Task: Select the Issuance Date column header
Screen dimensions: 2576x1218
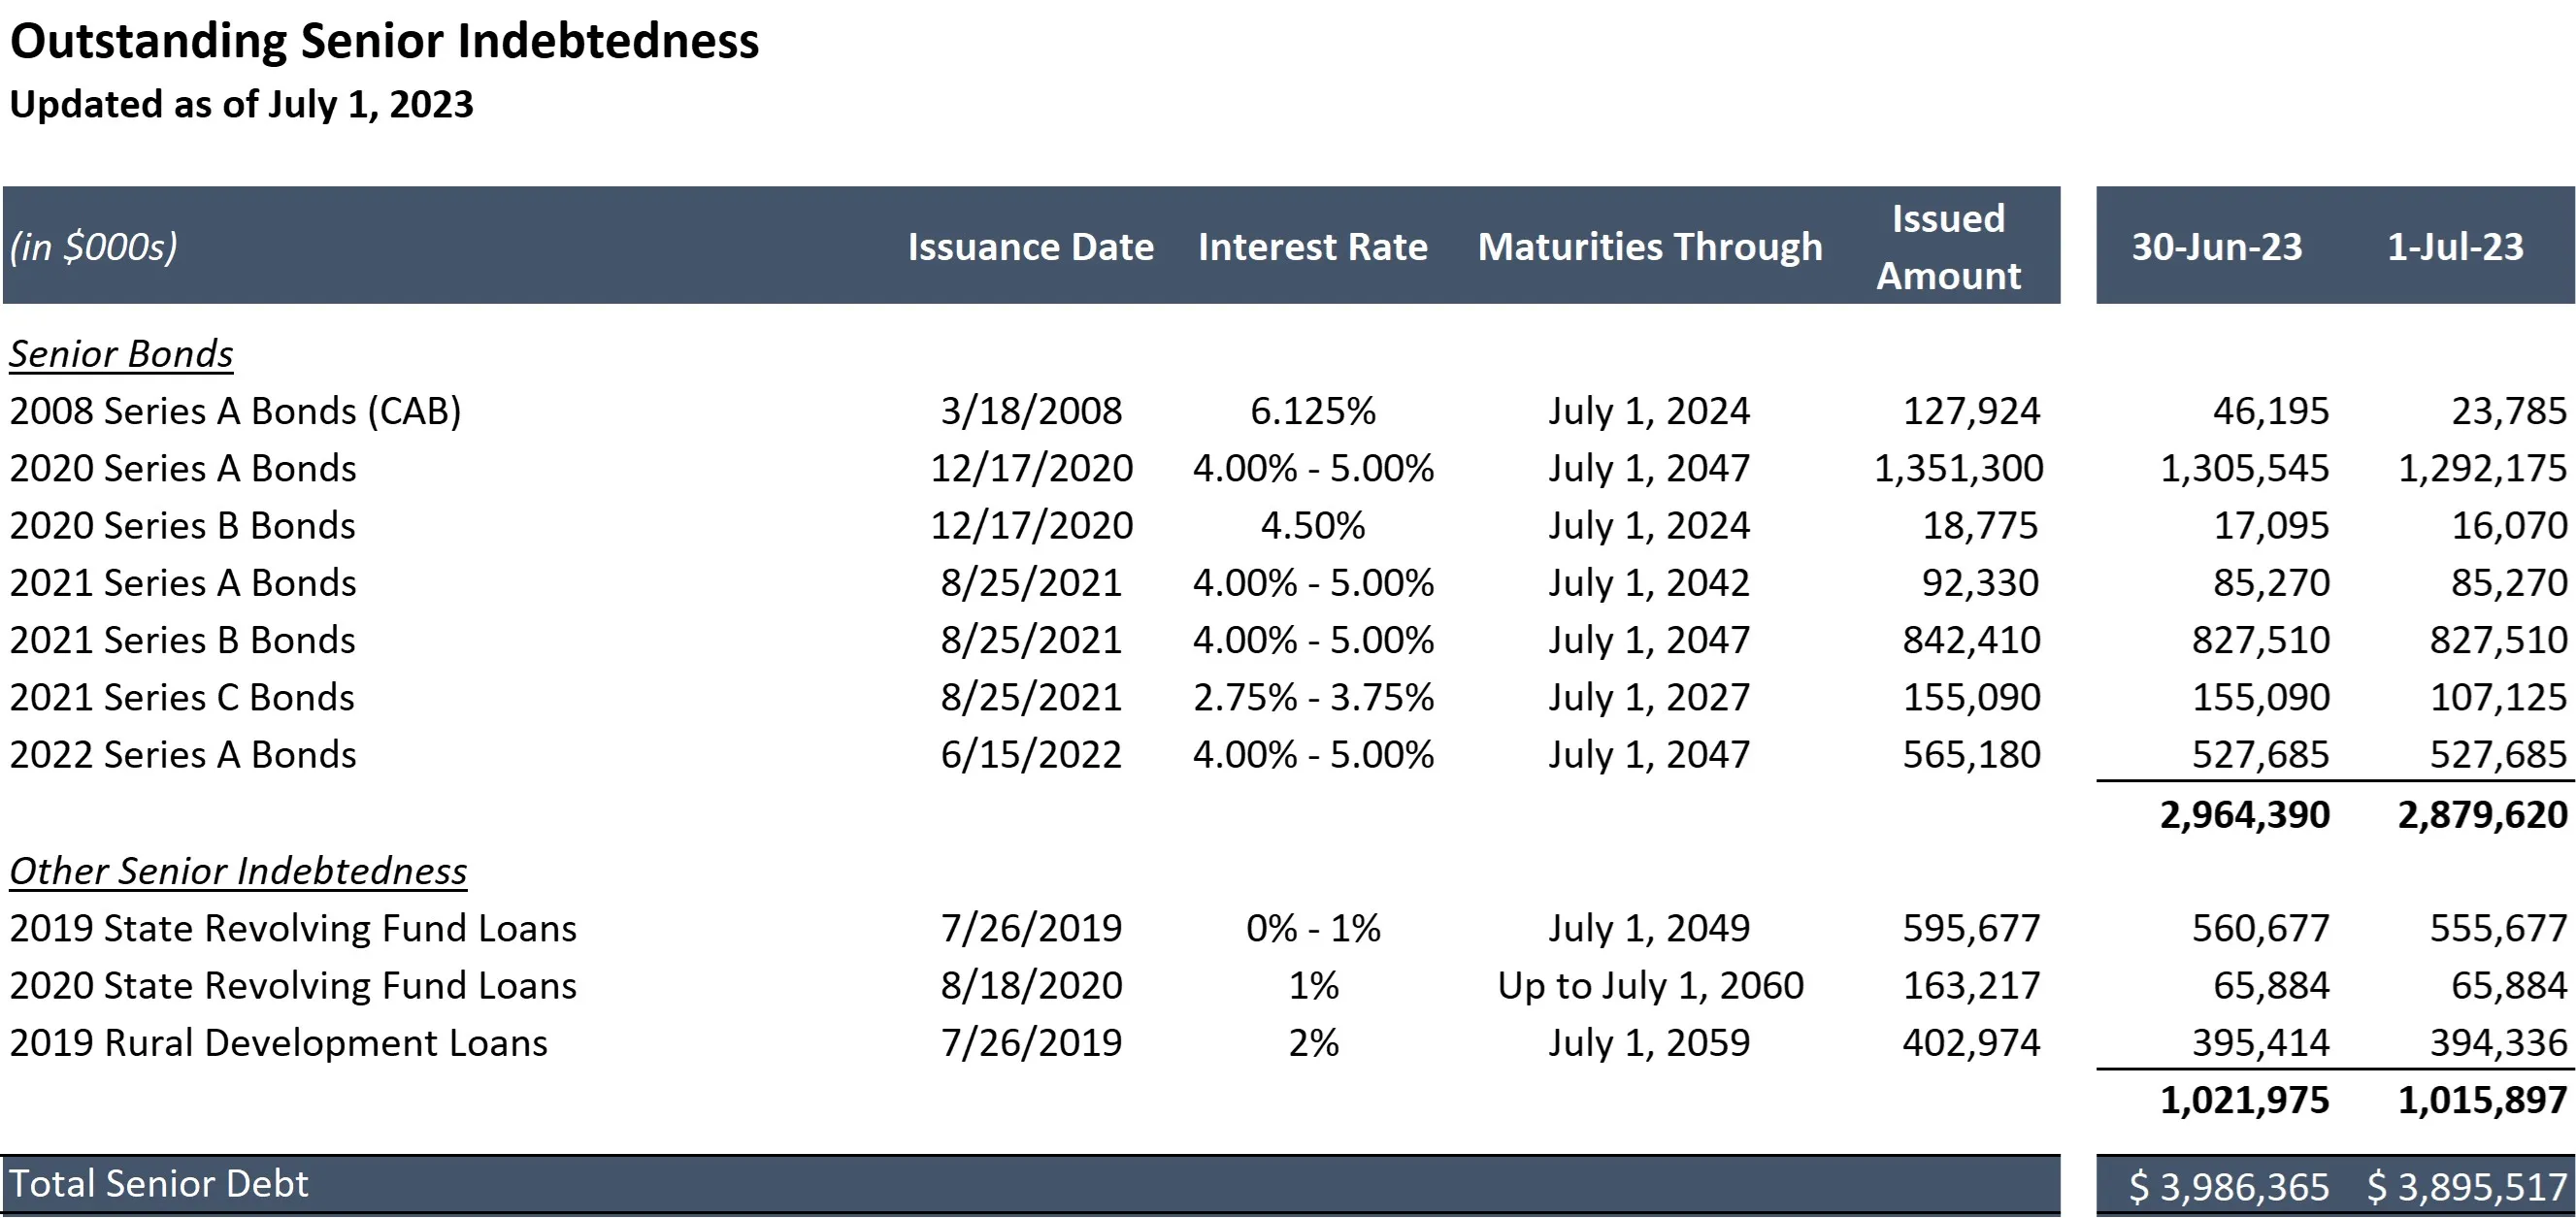Action: 1030,247
